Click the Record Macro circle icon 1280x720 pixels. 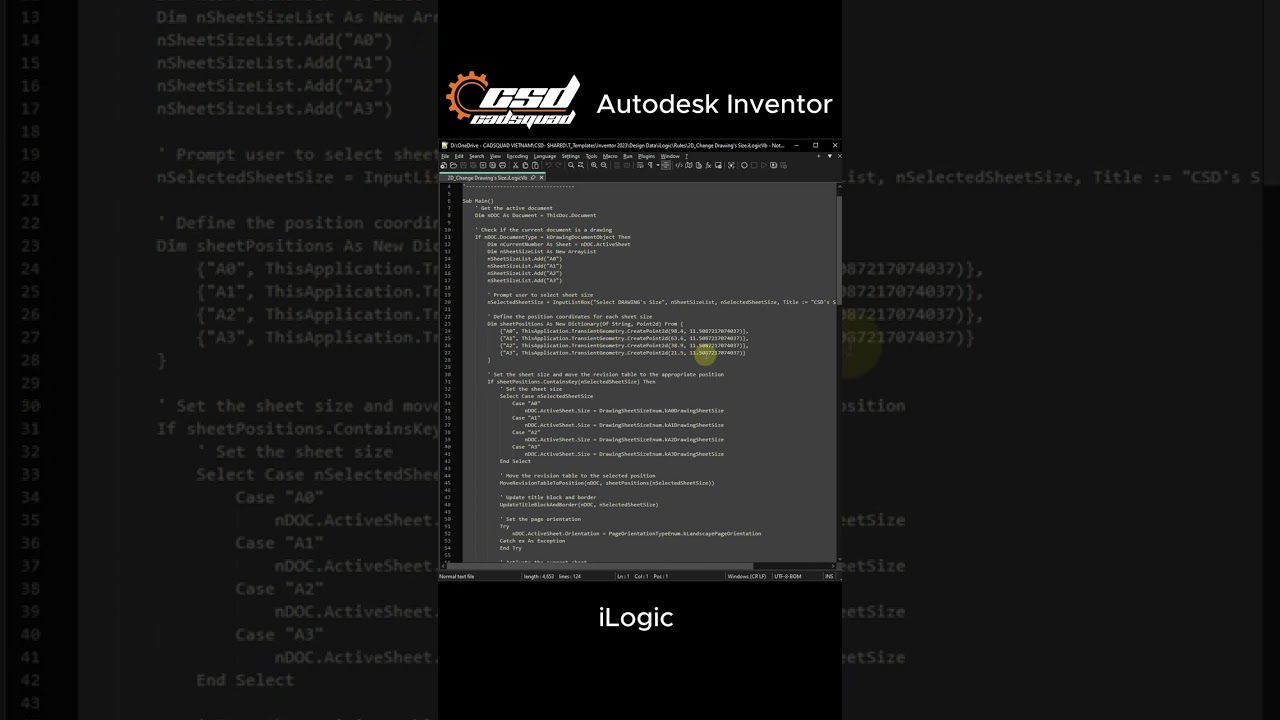pos(744,165)
